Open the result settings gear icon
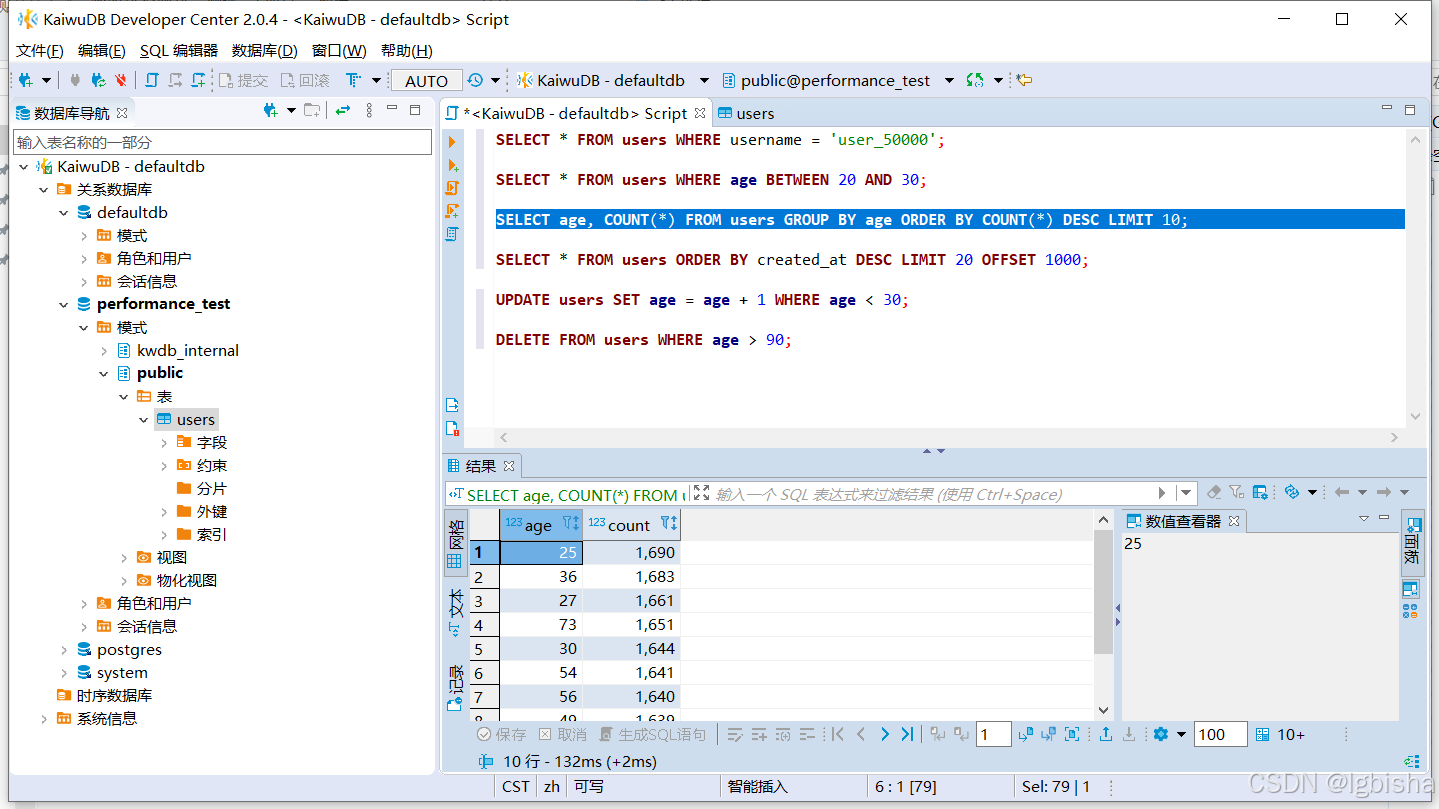 pyautogui.click(x=1160, y=734)
